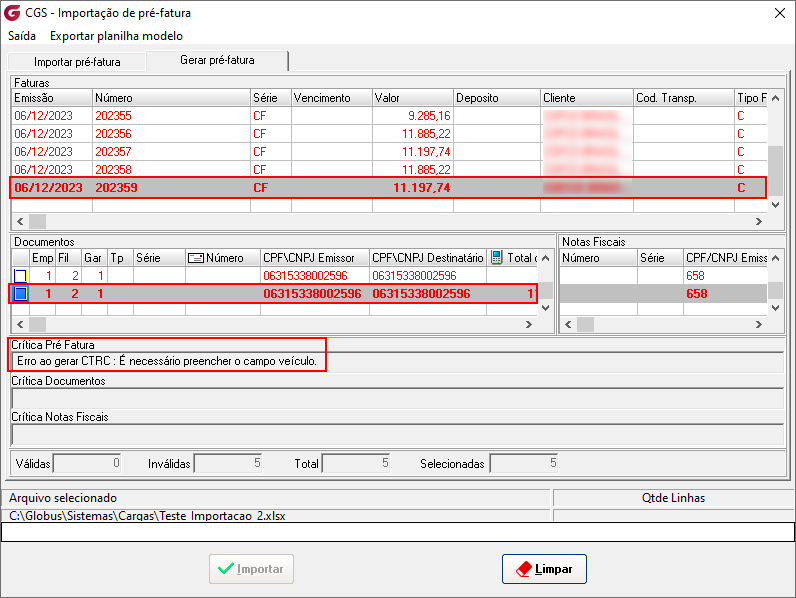Viewport: 796px width, 598px height.
Task: Click the Documentos horizontal scrollbar thumb
Action: pyautogui.click(x=38, y=324)
